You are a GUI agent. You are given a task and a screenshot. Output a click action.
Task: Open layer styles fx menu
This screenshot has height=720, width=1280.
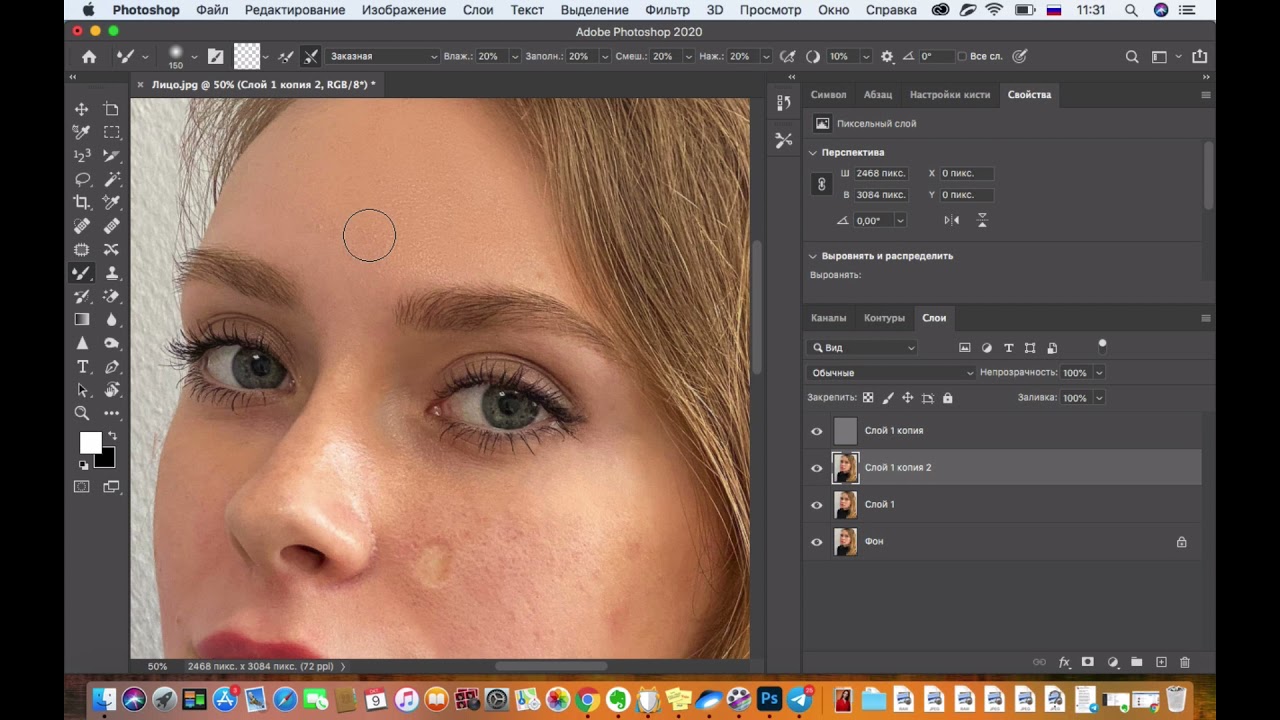(x=1064, y=662)
